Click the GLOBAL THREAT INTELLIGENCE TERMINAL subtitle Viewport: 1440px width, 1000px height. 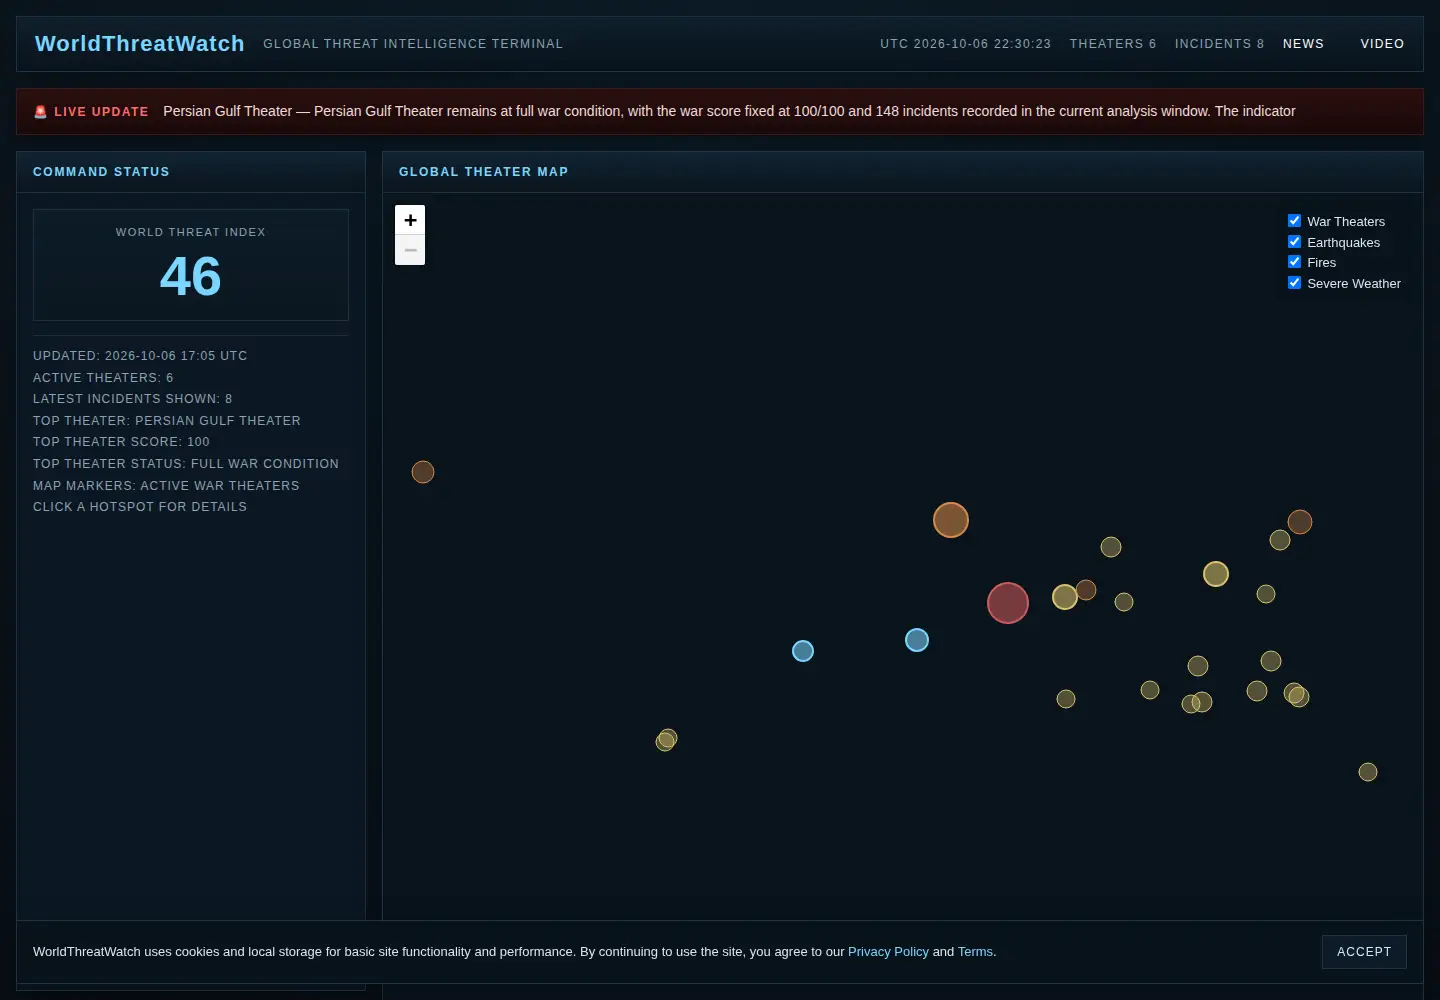[x=413, y=44]
